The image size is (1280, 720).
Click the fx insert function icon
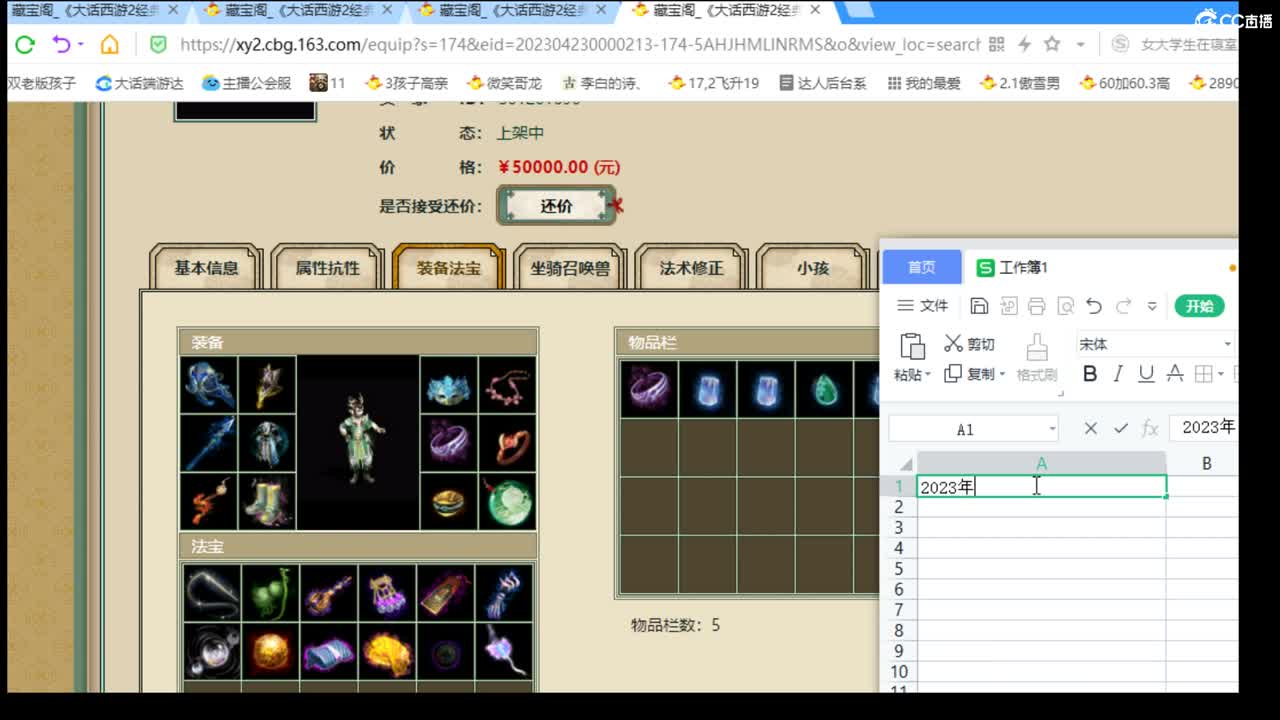tap(1150, 428)
